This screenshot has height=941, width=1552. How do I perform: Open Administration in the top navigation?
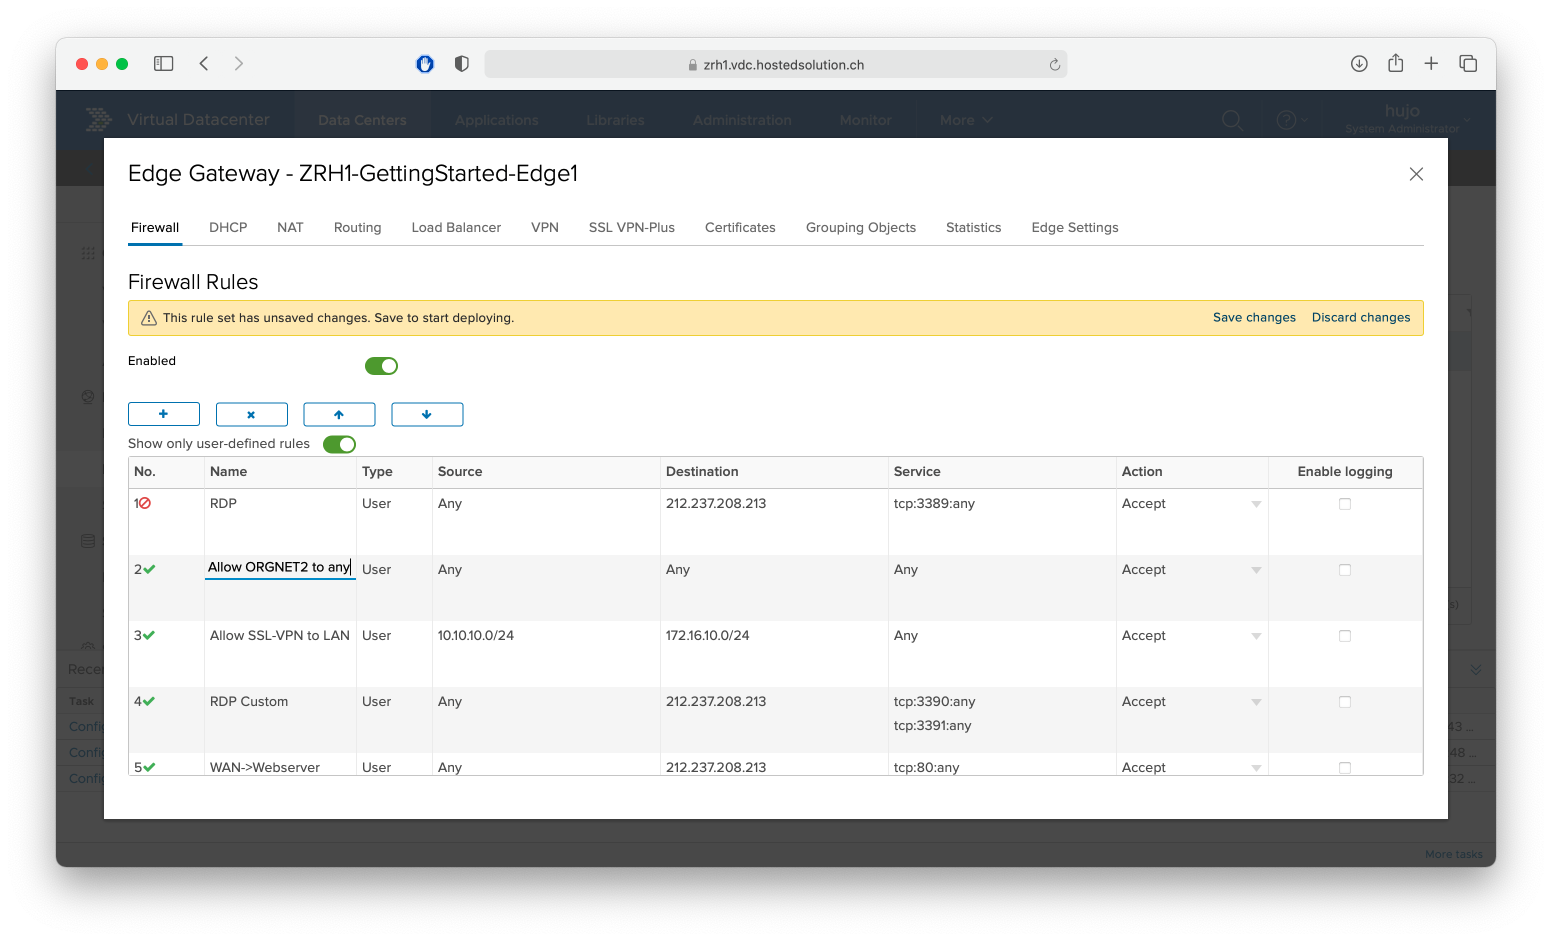(742, 120)
